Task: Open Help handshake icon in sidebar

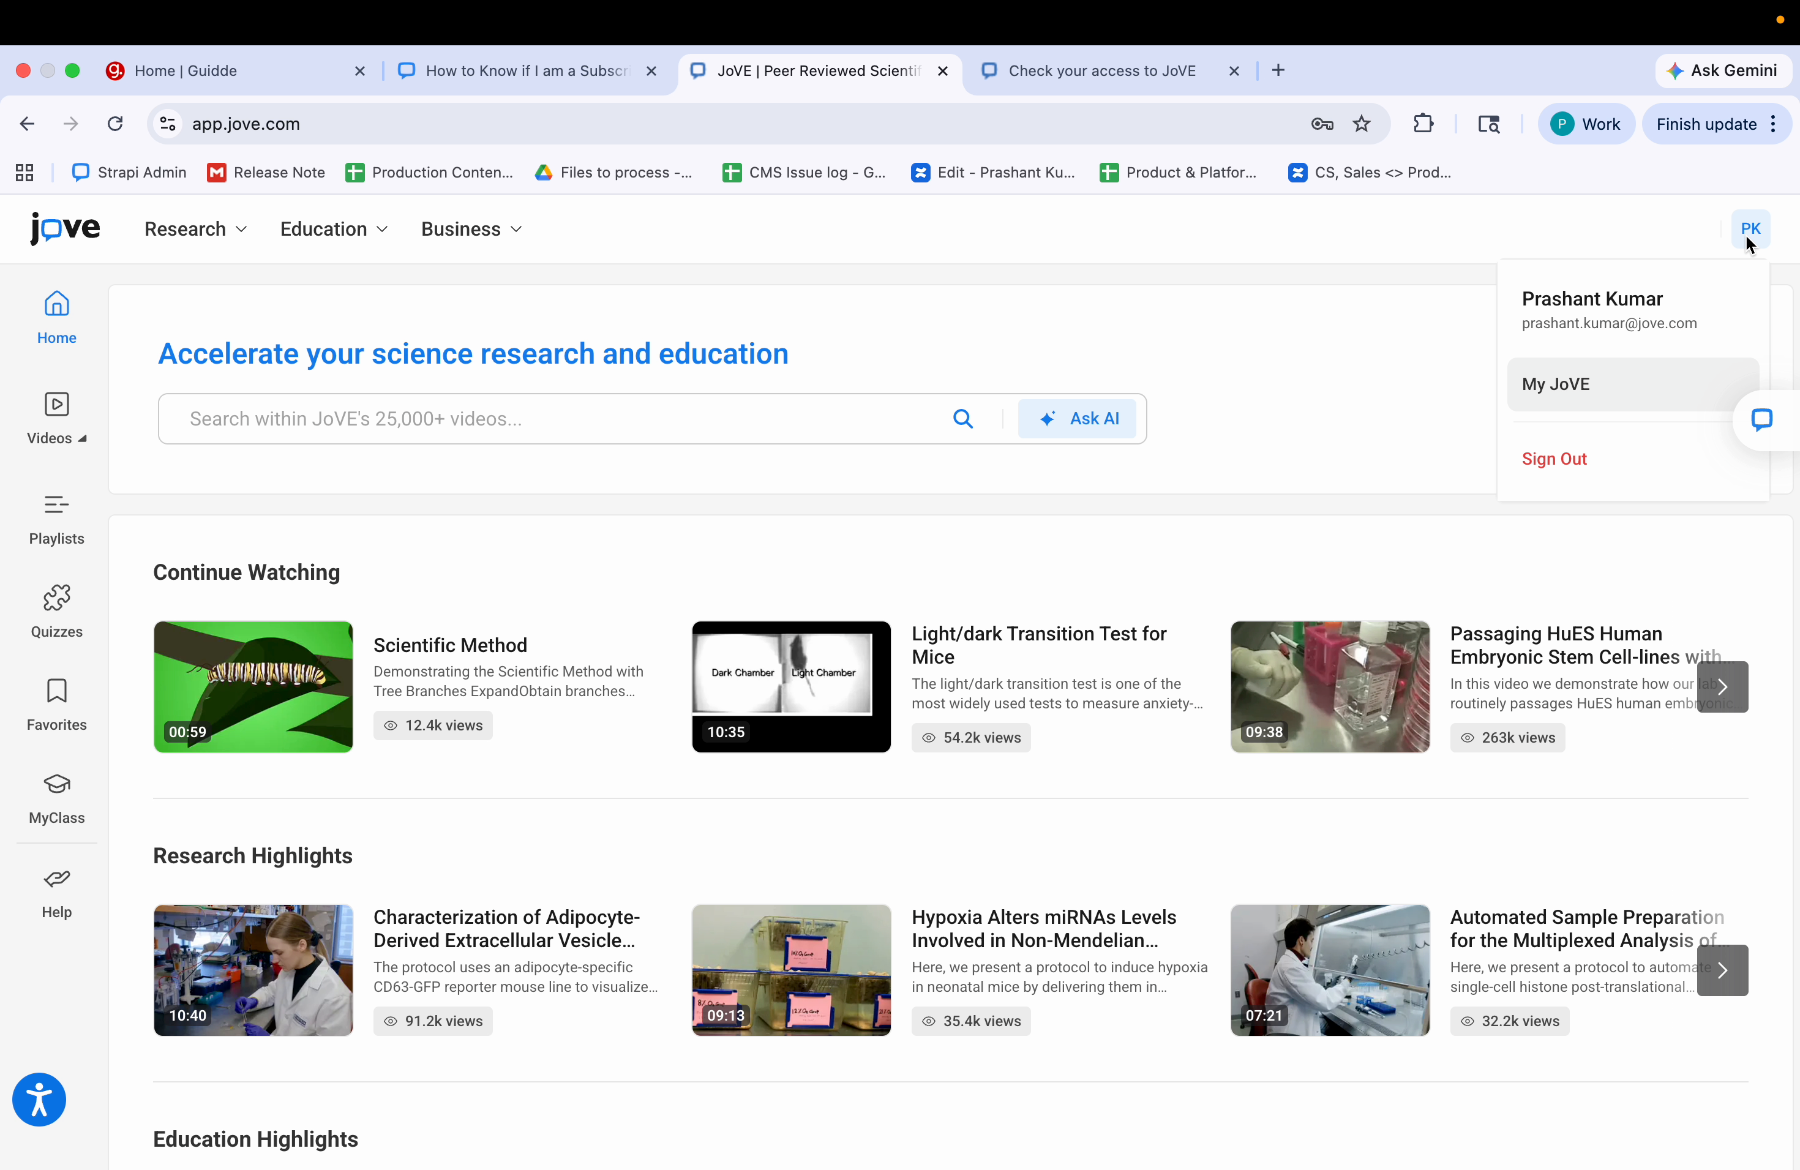Action: (57, 879)
